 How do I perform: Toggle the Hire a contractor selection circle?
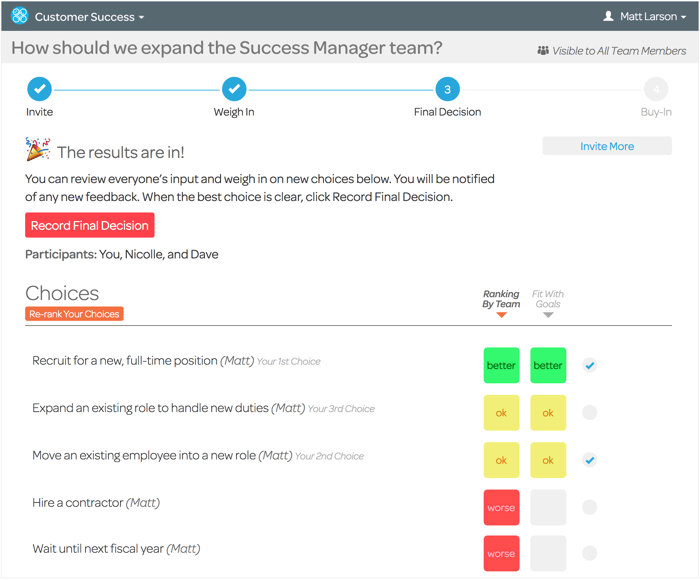(590, 507)
